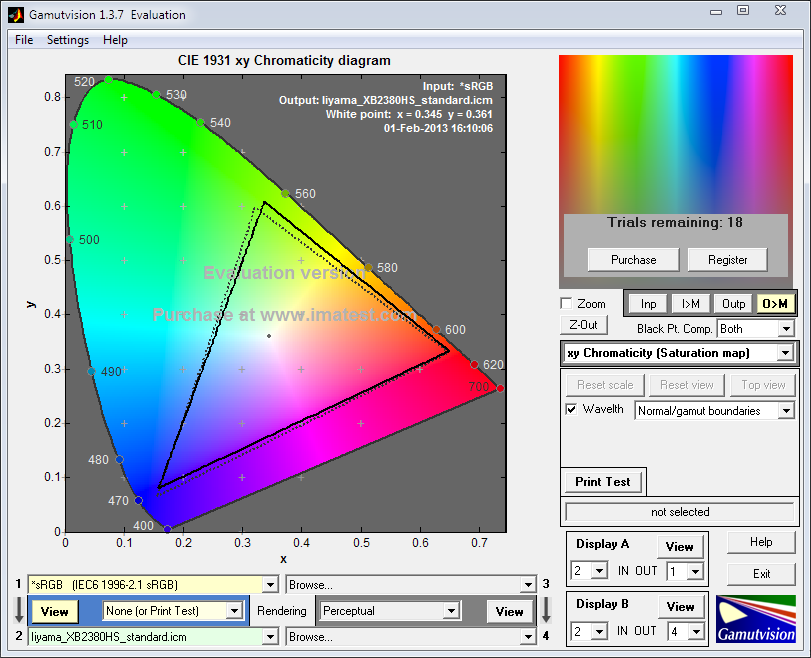Expand the xy Chromaticity plot type dropdown

[785, 353]
